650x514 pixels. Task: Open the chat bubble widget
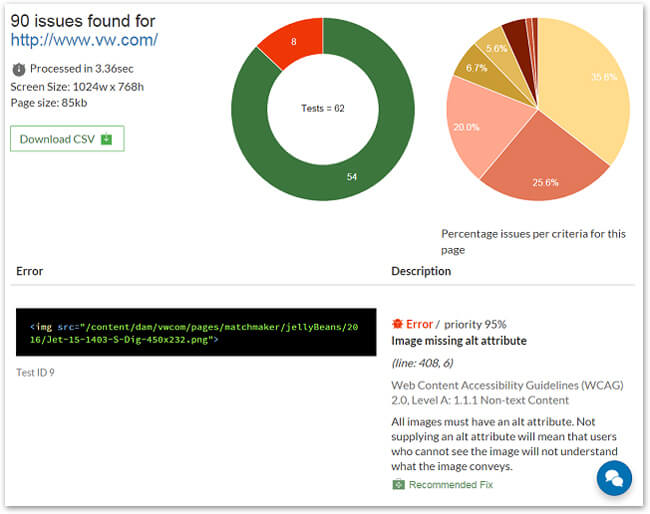click(x=614, y=478)
